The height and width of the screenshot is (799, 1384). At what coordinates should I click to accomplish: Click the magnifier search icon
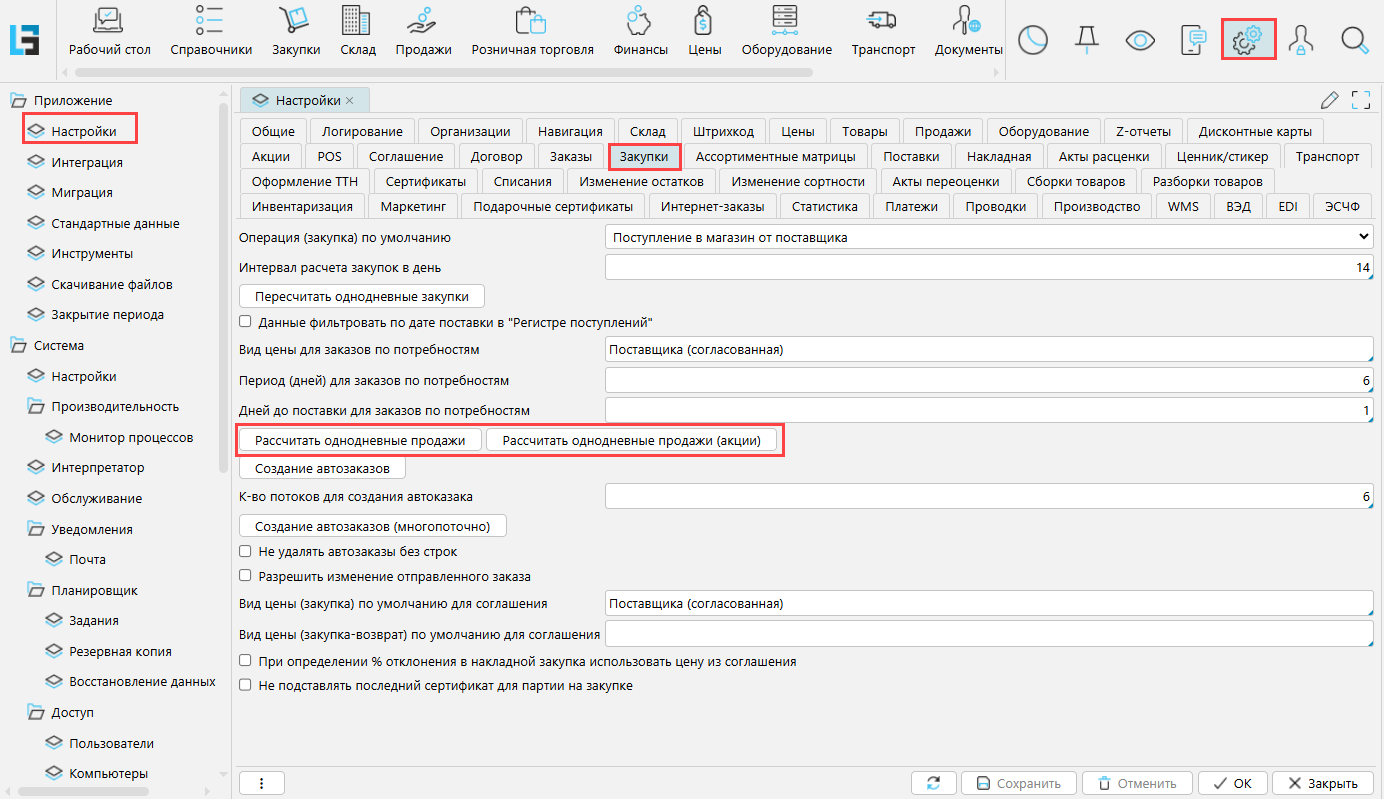click(1354, 40)
